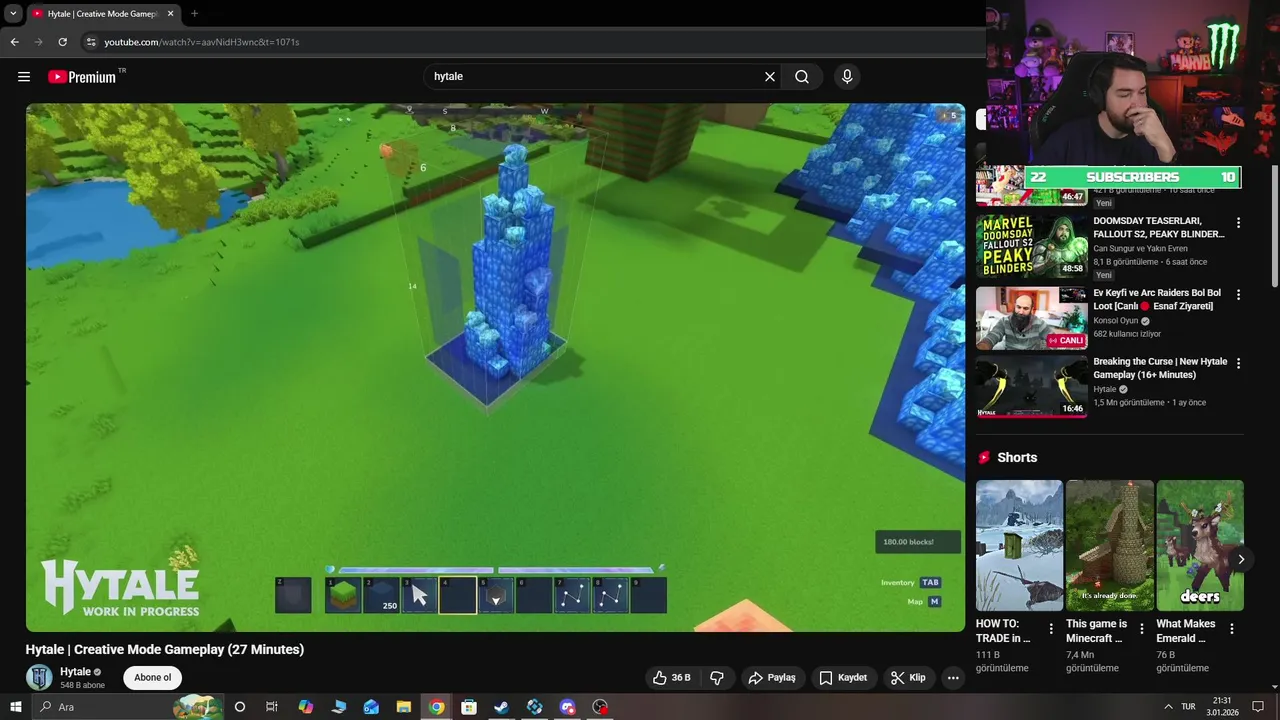
Task: Open purple controller app on taskbar
Action: coord(567,707)
